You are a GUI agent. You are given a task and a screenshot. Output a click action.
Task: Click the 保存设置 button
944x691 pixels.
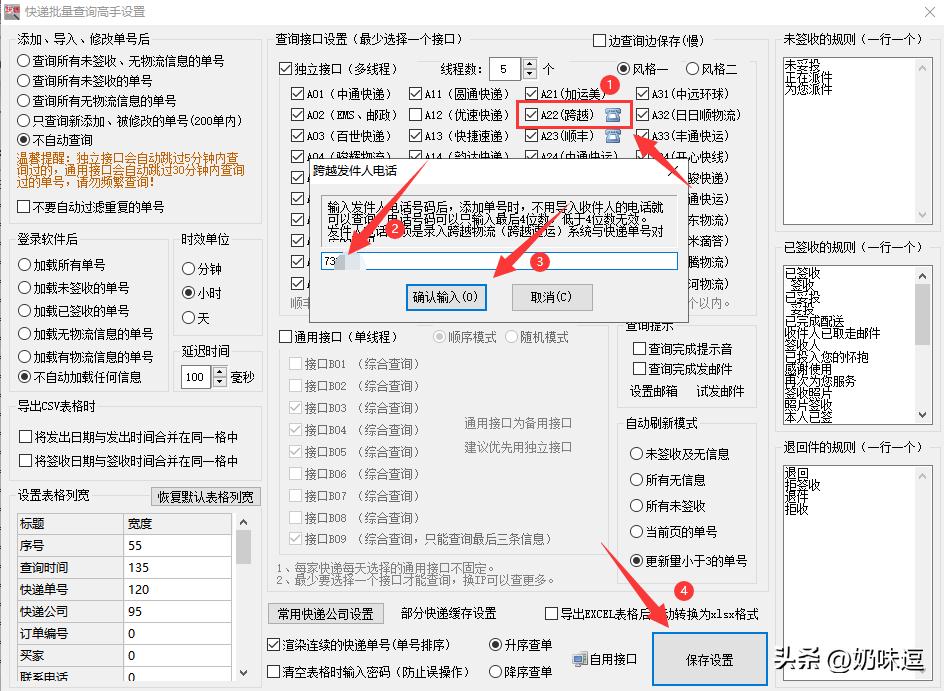coord(709,659)
